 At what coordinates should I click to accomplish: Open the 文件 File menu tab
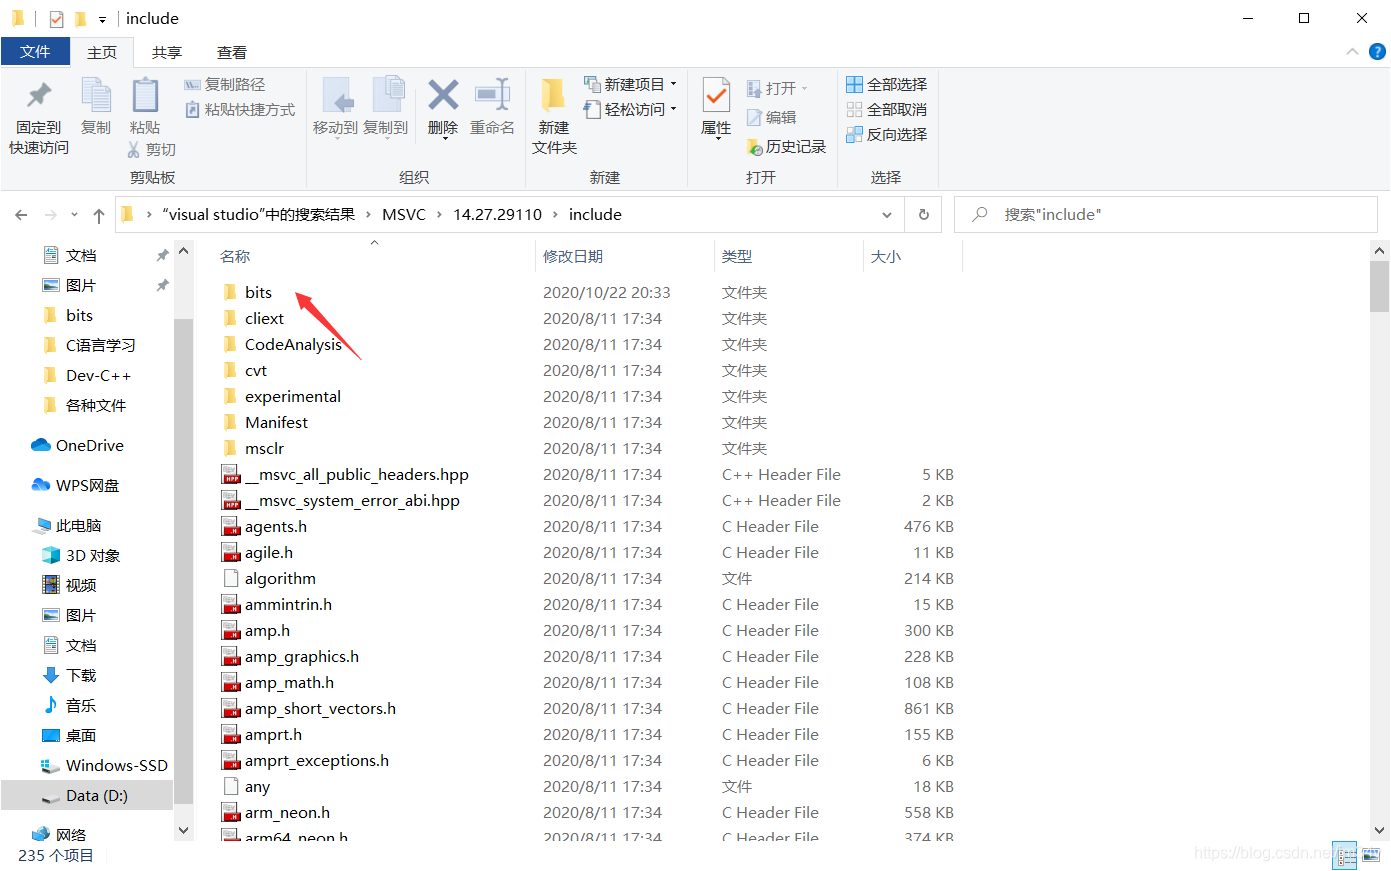pos(35,51)
